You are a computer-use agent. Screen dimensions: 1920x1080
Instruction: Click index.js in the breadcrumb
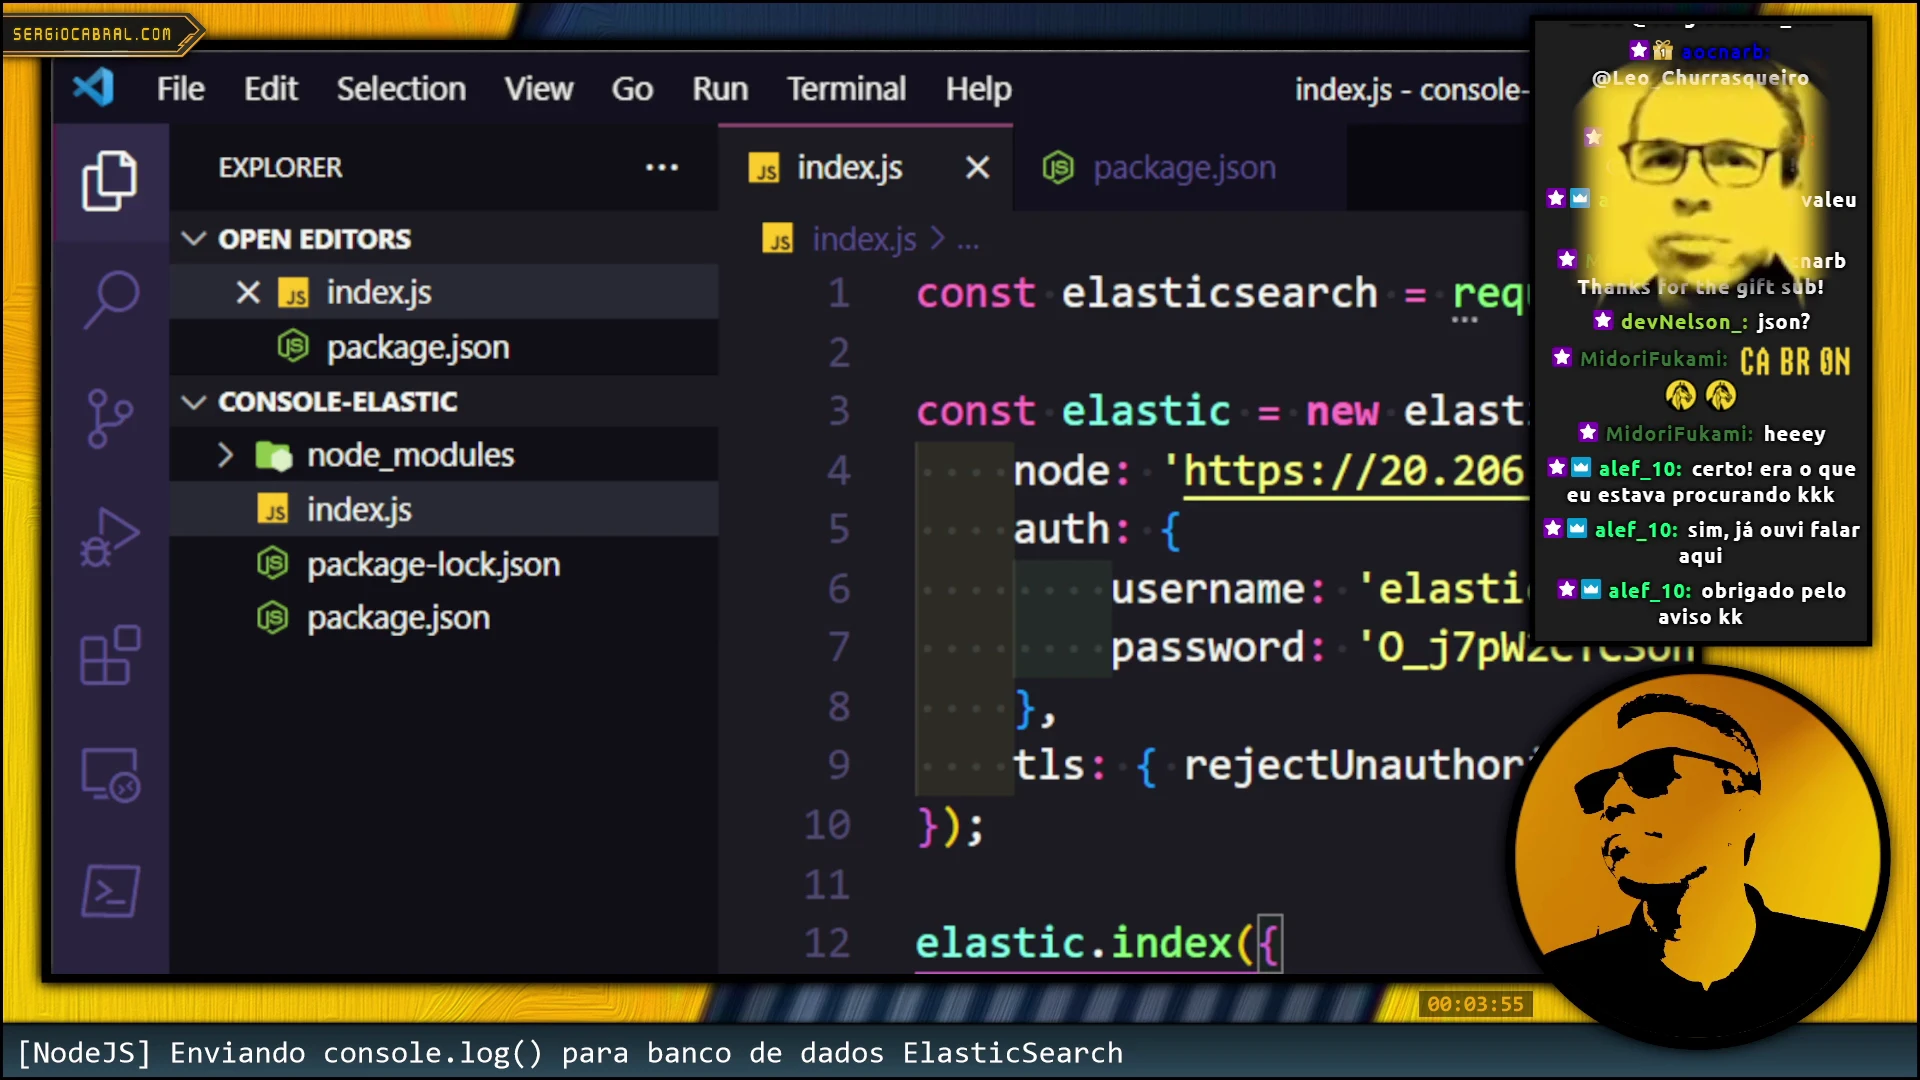[864, 239]
